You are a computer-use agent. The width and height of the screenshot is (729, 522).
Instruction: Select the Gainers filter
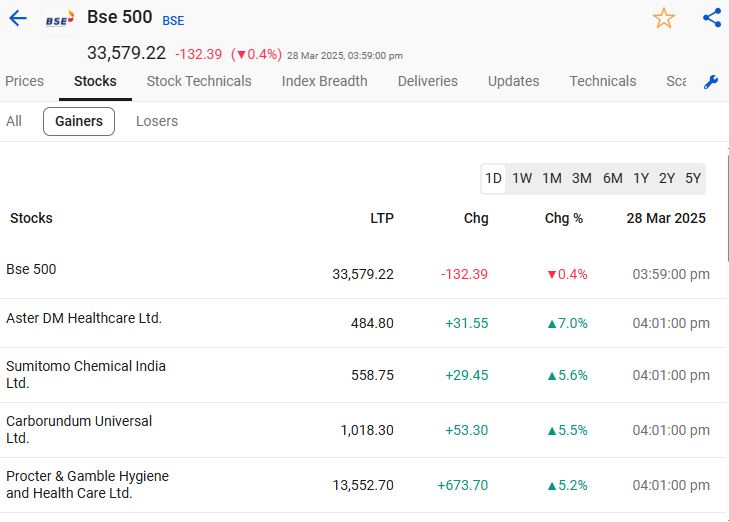click(79, 121)
